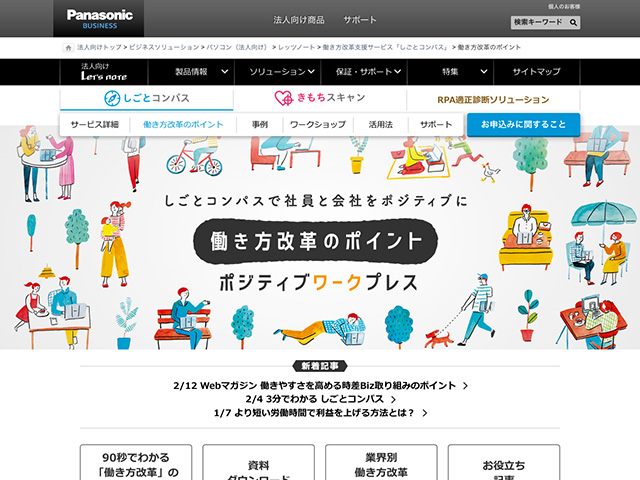Click the 資料ダウンロード card

pos(258,462)
